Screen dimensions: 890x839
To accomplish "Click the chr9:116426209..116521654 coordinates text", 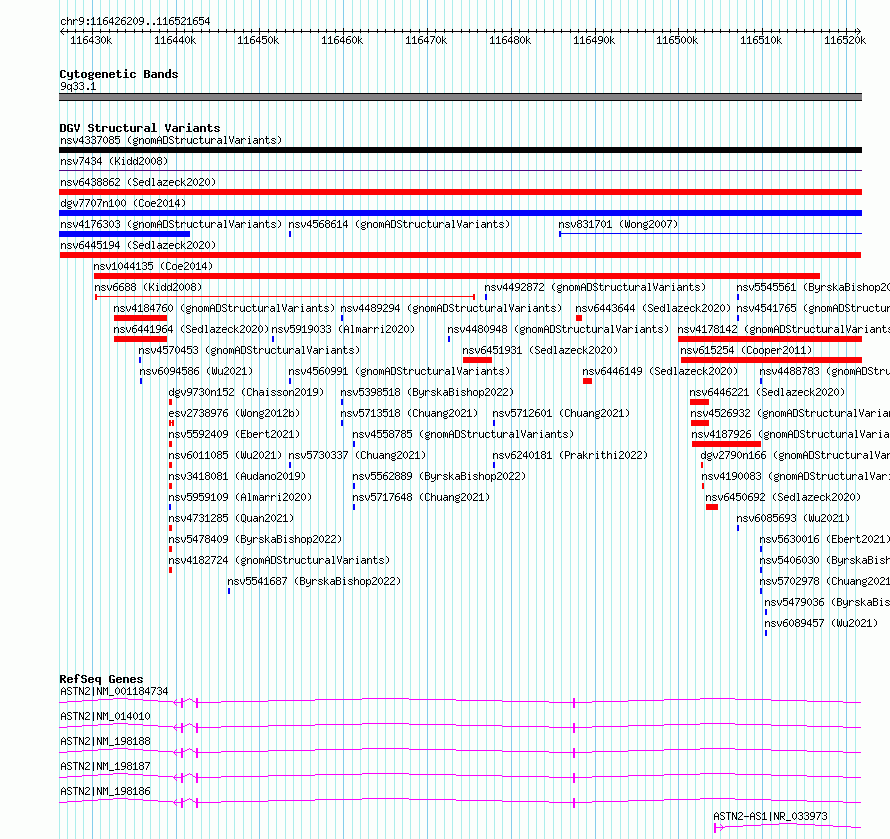I will pos(135,22).
